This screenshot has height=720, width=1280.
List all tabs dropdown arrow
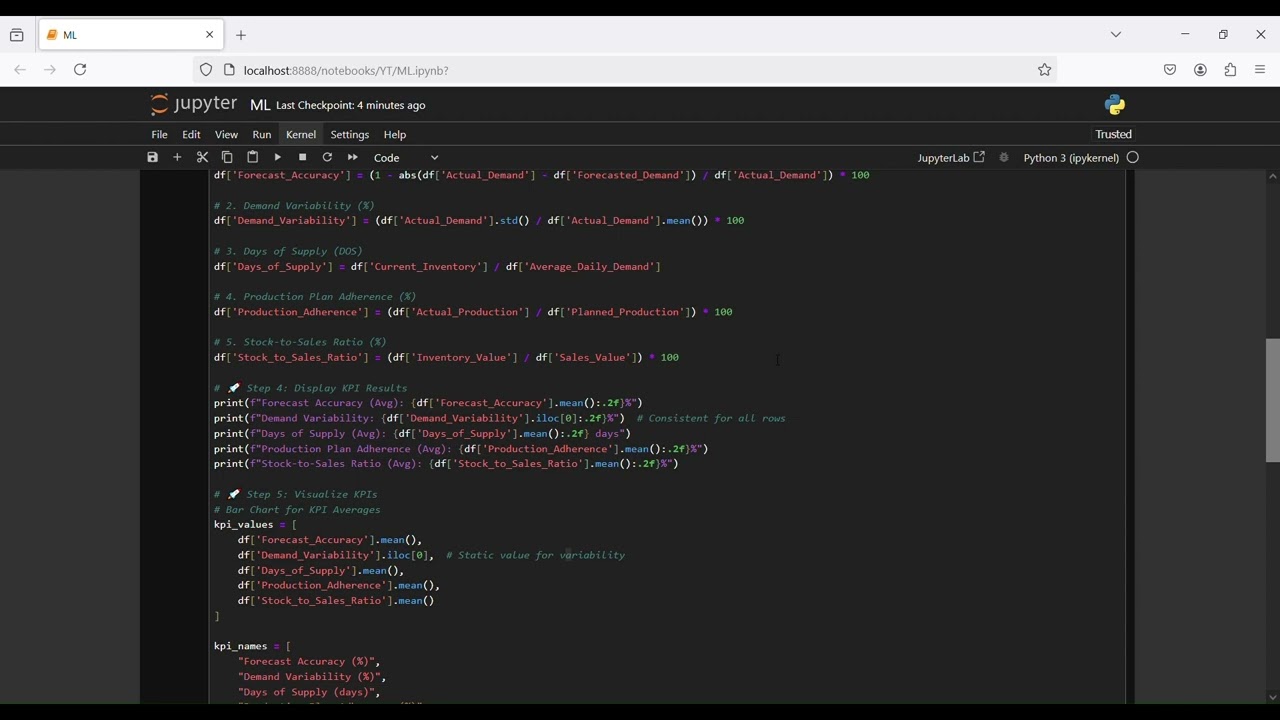[x=1116, y=35]
